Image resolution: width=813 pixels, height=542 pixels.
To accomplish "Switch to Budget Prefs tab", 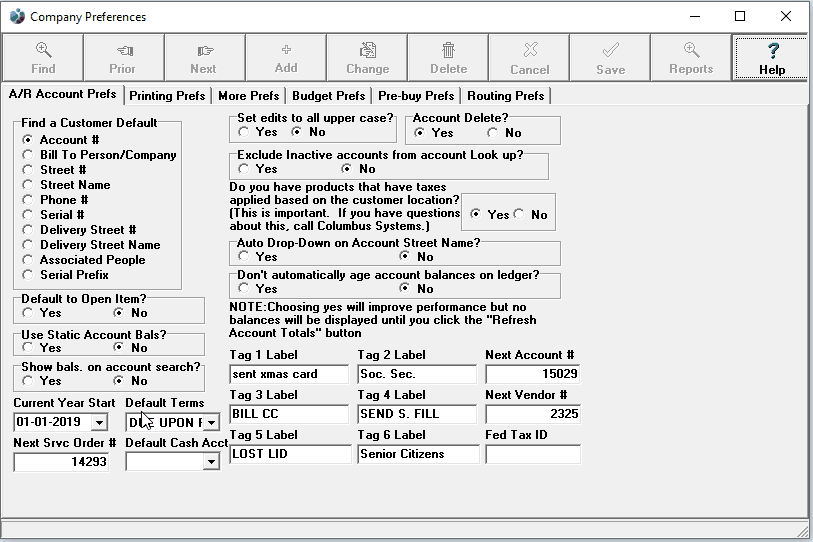I will [328, 96].
